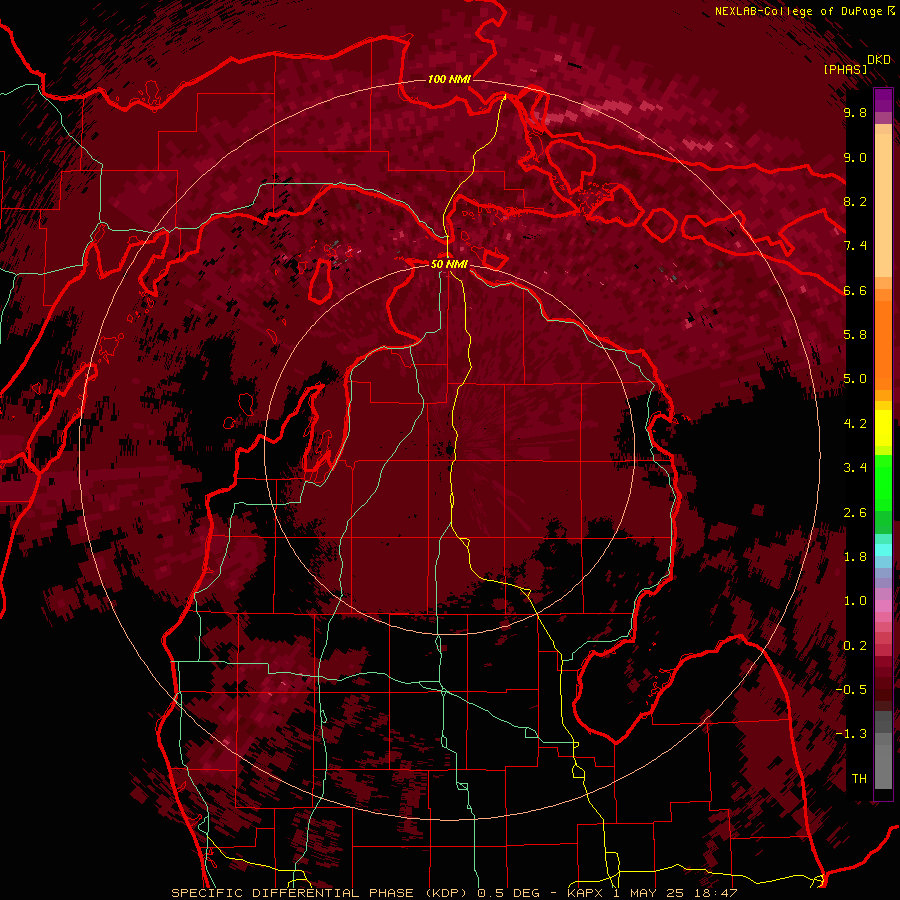900x900 pixels.
Task: Click the 9.8 value on the color scale
Action: coord(855,112)
